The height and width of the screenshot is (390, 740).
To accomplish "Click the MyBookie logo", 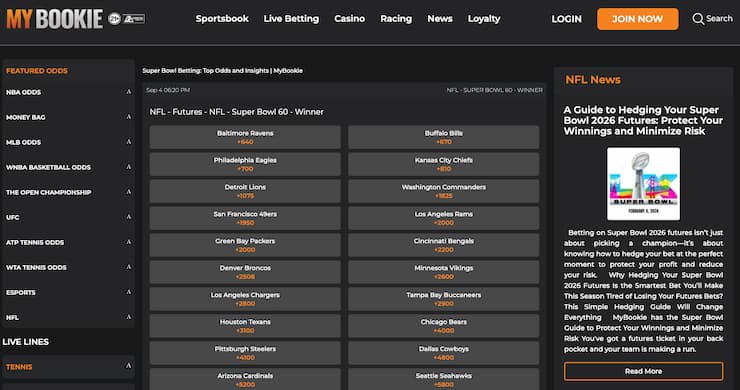I will pos(55,19).
